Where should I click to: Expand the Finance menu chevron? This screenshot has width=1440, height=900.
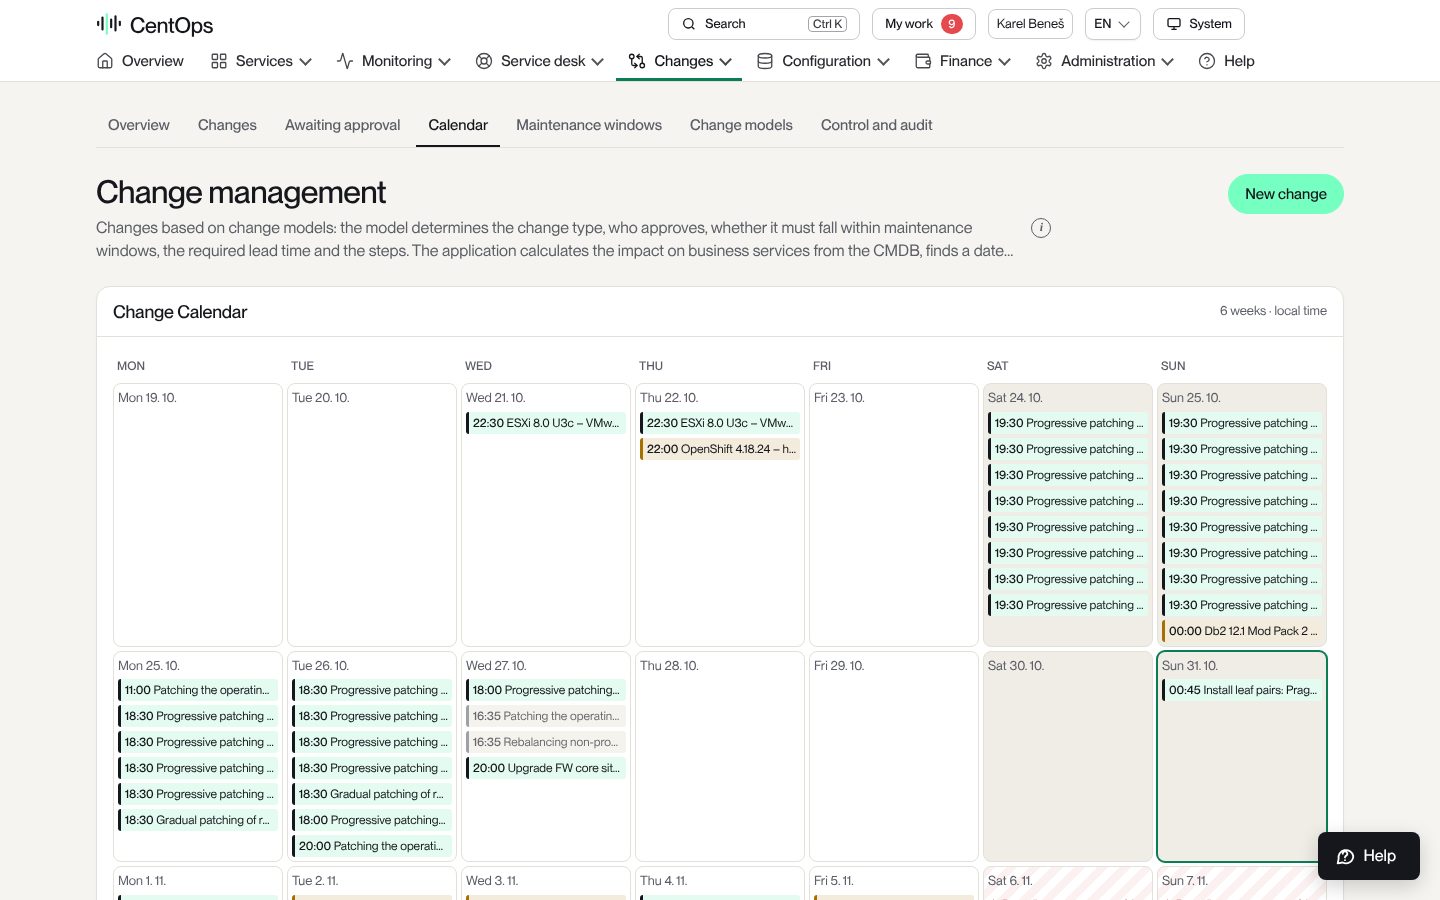[x=1005, y=61]
